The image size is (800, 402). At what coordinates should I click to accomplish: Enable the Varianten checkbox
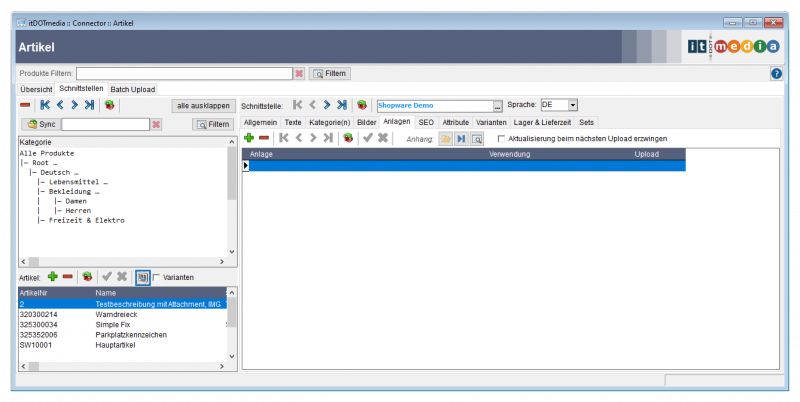[x=156, y=277]
